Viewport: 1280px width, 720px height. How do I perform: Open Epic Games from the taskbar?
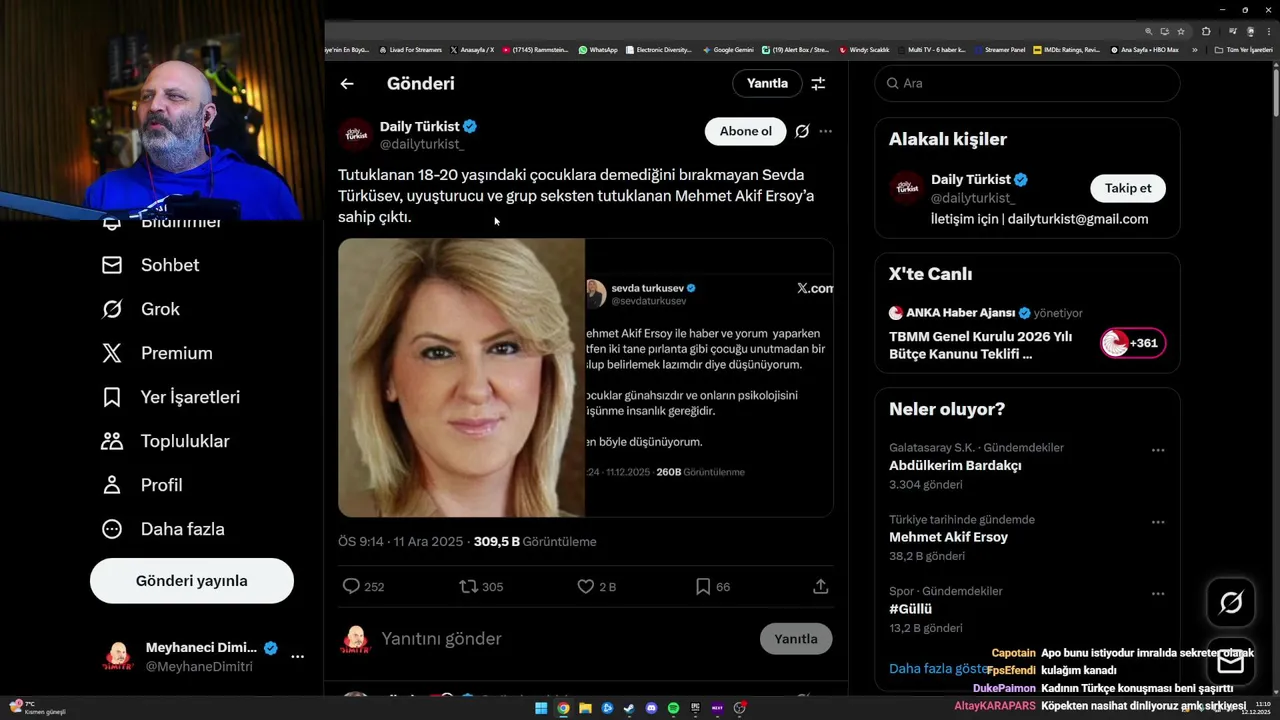coord(695,708)
